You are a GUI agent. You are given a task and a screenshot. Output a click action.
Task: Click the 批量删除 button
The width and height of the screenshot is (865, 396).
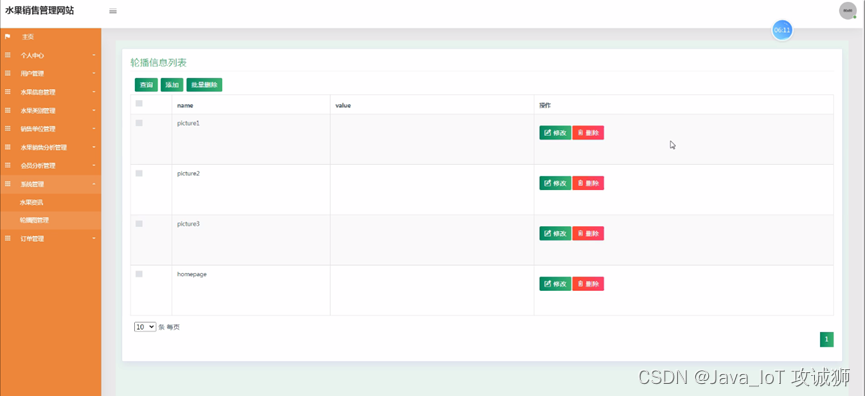[204, 85]
